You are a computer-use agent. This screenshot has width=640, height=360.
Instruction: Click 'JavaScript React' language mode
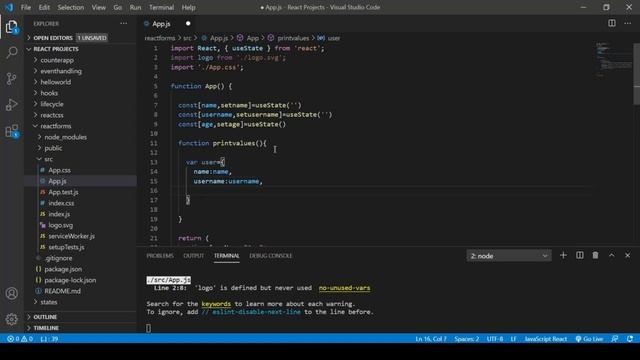coord(545,339)
